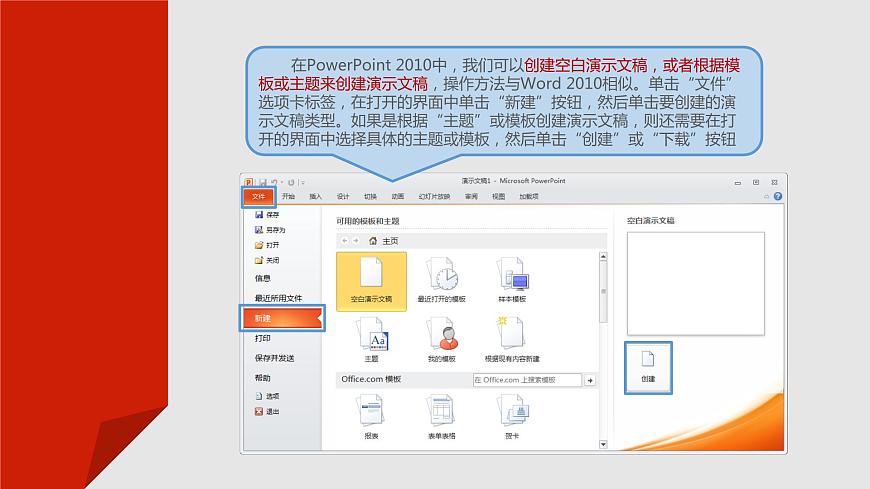Switch to the Design (设计) ribbon tab
870x489 pixels.
point(343,196)
